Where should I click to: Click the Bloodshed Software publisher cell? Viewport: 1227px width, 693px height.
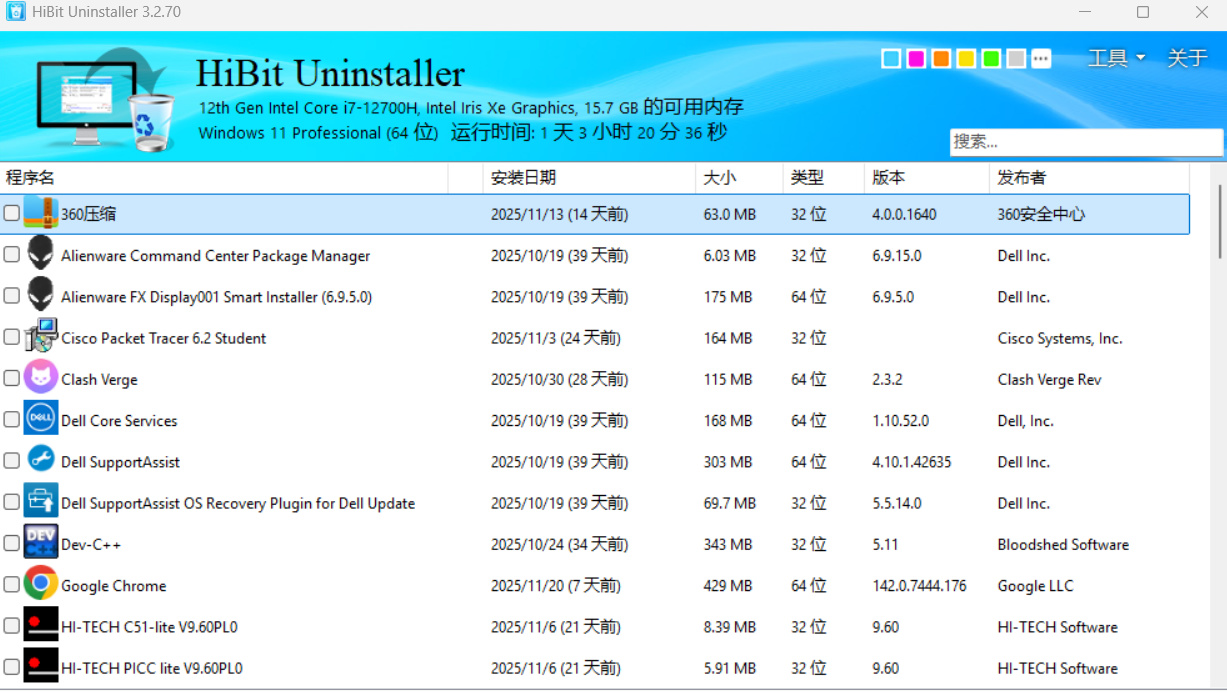pos(1063,545)
